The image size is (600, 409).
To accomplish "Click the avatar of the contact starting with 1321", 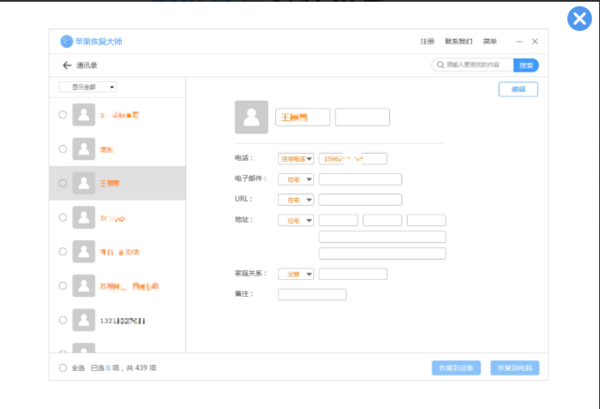I will pyautogui.click(x=84, y=320).
